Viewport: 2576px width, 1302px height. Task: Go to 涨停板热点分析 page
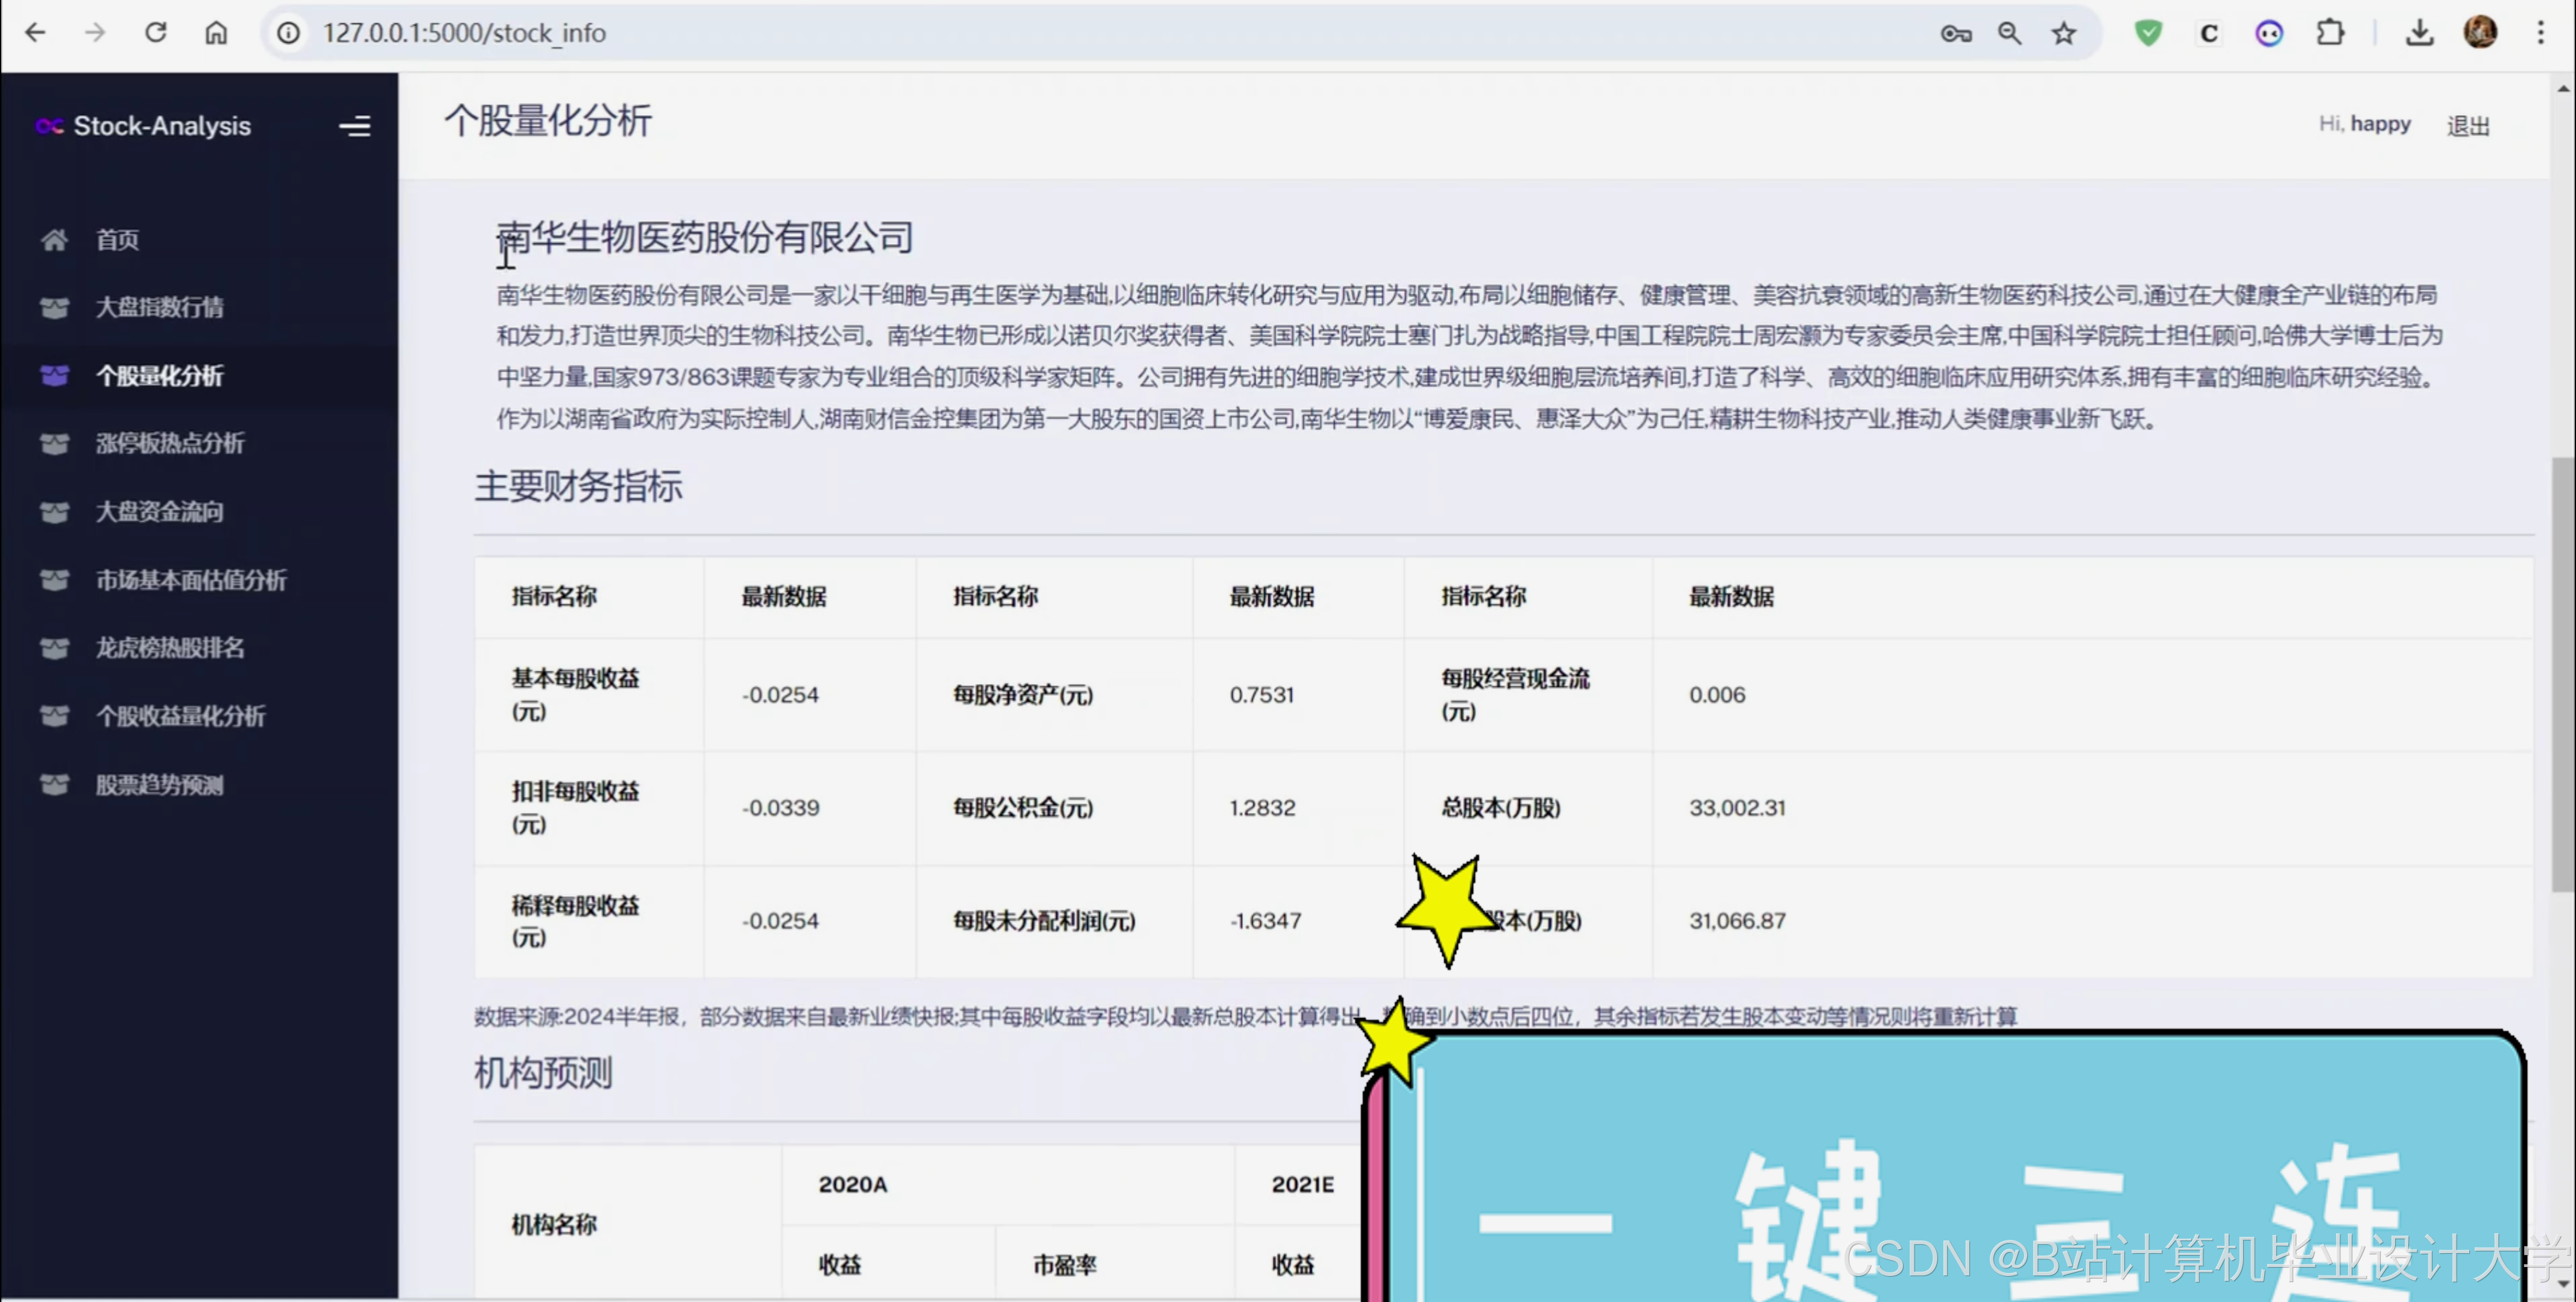[x=169, y=443]
